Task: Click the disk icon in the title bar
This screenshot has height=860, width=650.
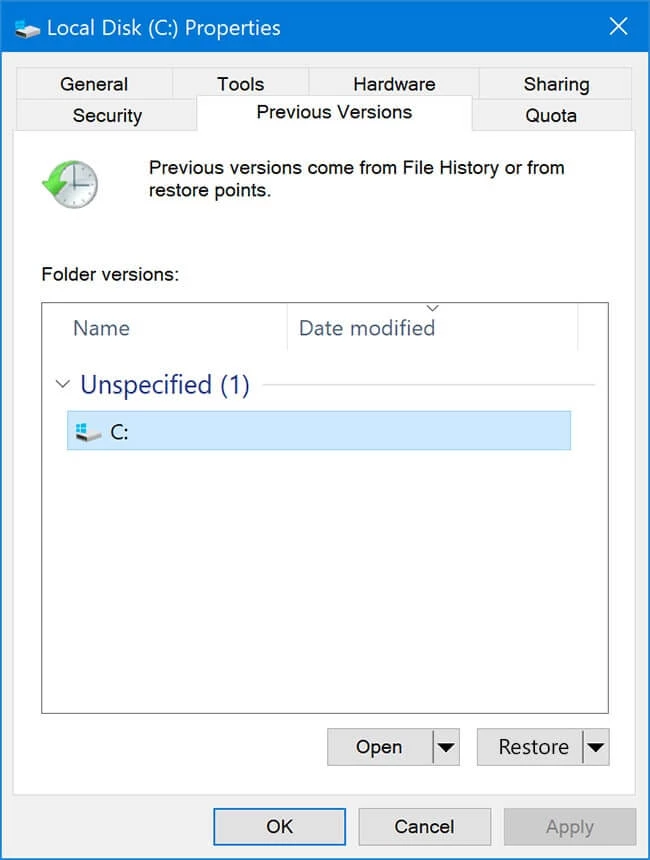Action: pos(27,29)
